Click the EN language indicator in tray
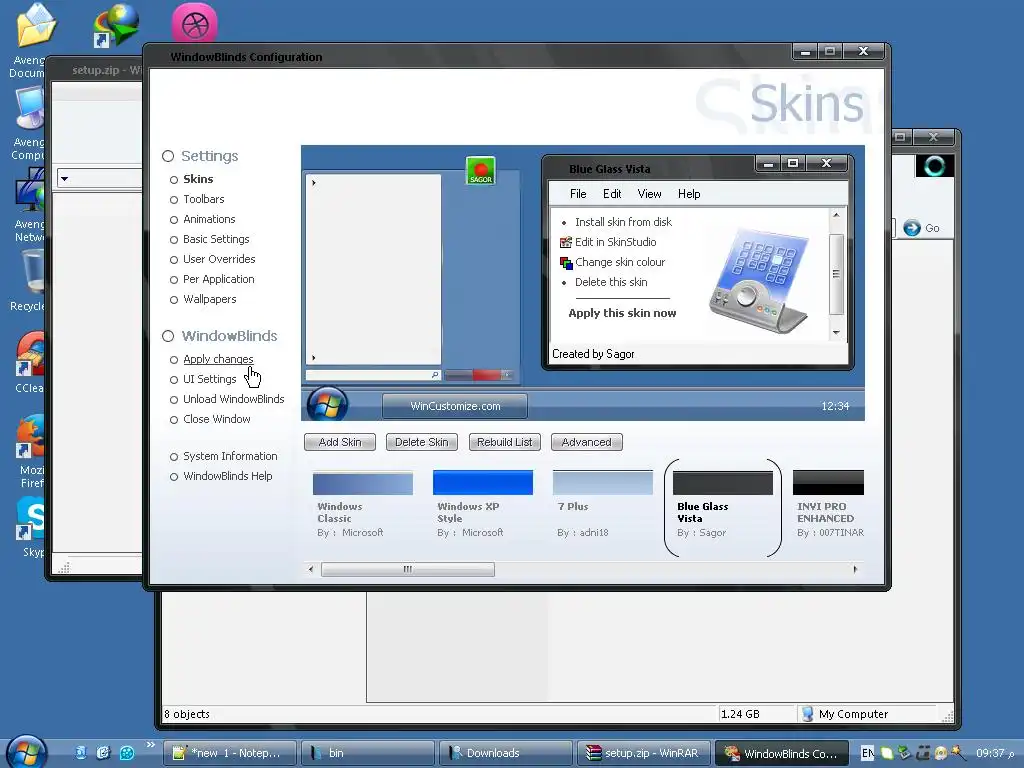Viewport: 1024px width, 768px height. (x=867, y=753)
